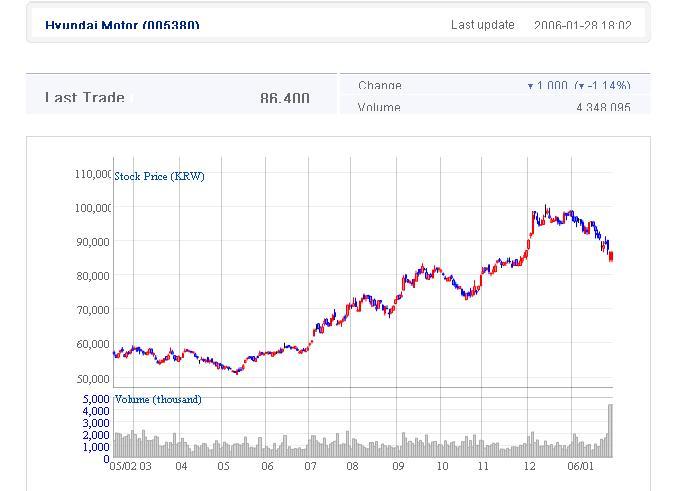The image size is (684, 491).
Task: Click the down arrow beside 1,000 change
Action: click(x=530, y=87)
